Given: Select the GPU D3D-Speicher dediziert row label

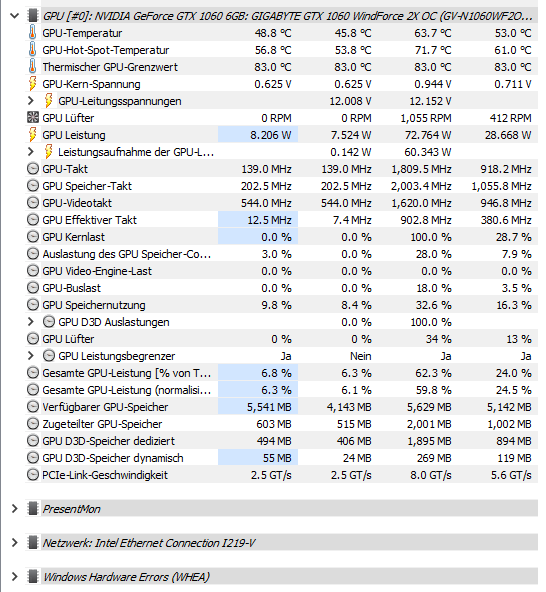Looking at the screenshot, I should pyautogui.click(x=108, y=441).
